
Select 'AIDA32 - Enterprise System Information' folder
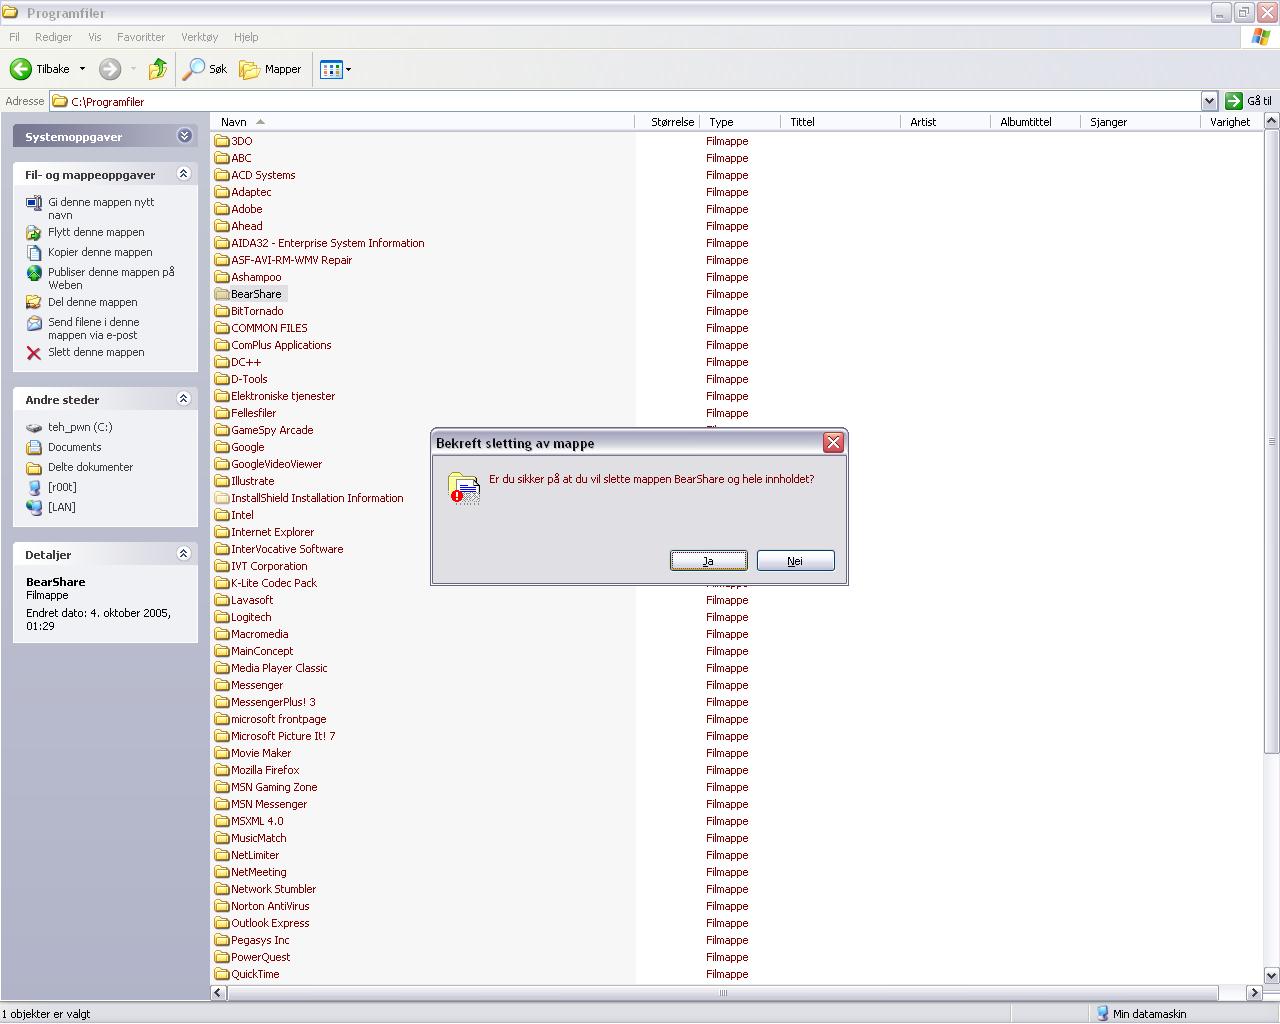coord(327,243)
